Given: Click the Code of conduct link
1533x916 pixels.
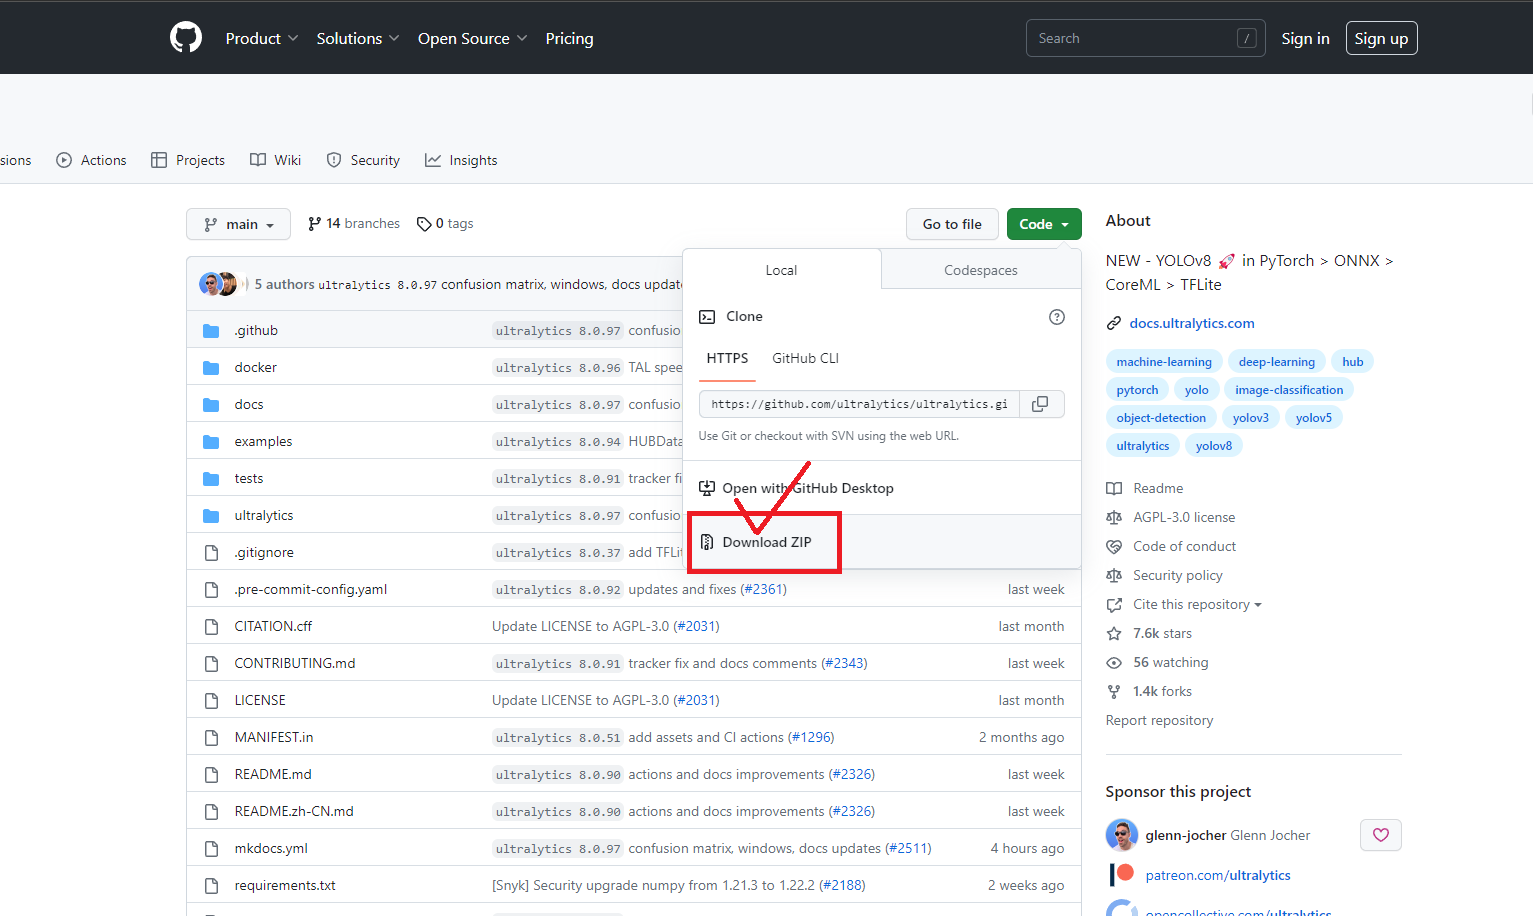Looking at the screenshot, I should pos(1184,546).
